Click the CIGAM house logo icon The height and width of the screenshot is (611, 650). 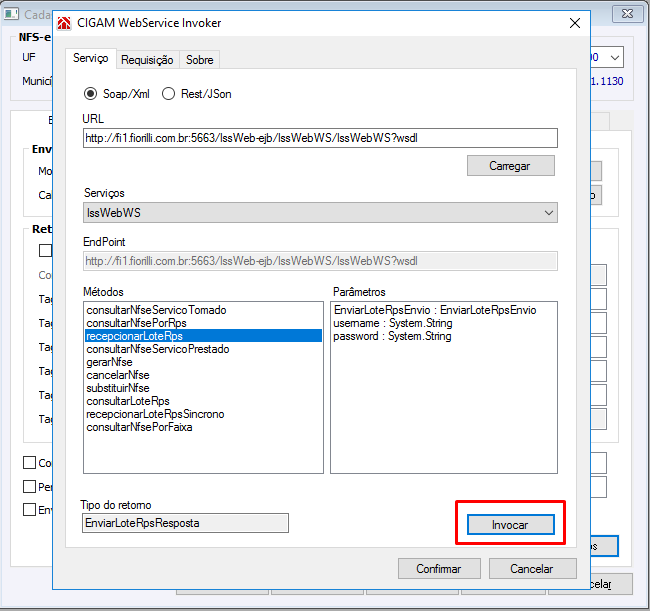(64, 23)
